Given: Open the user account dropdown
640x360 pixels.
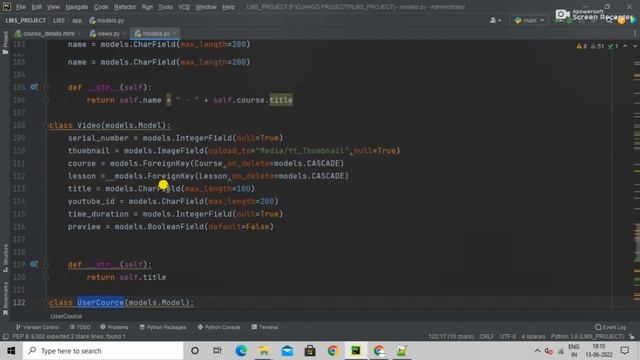Looking at the screenshot, I should [x=495, y=20].
